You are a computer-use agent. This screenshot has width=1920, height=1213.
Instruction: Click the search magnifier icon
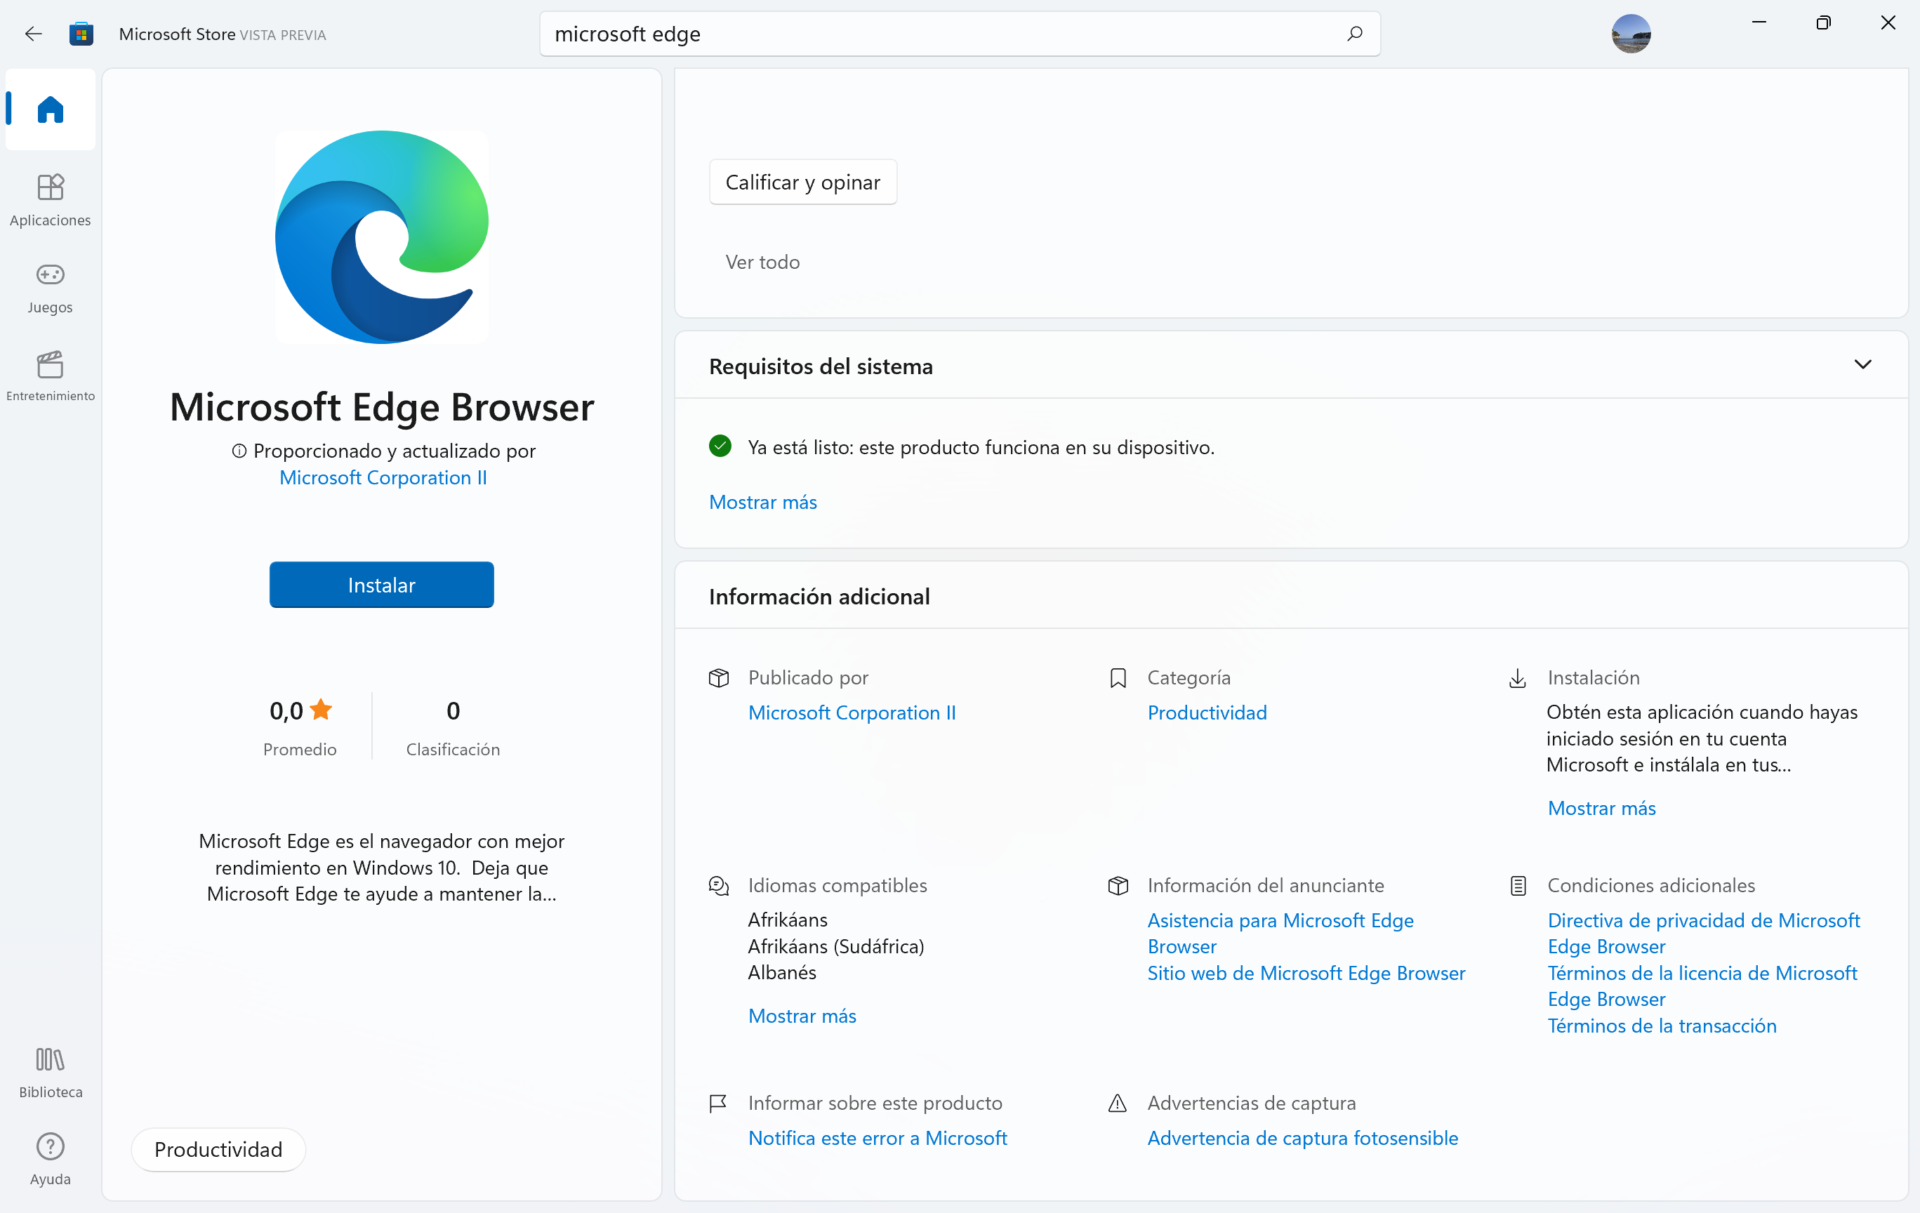(1354, 34)
